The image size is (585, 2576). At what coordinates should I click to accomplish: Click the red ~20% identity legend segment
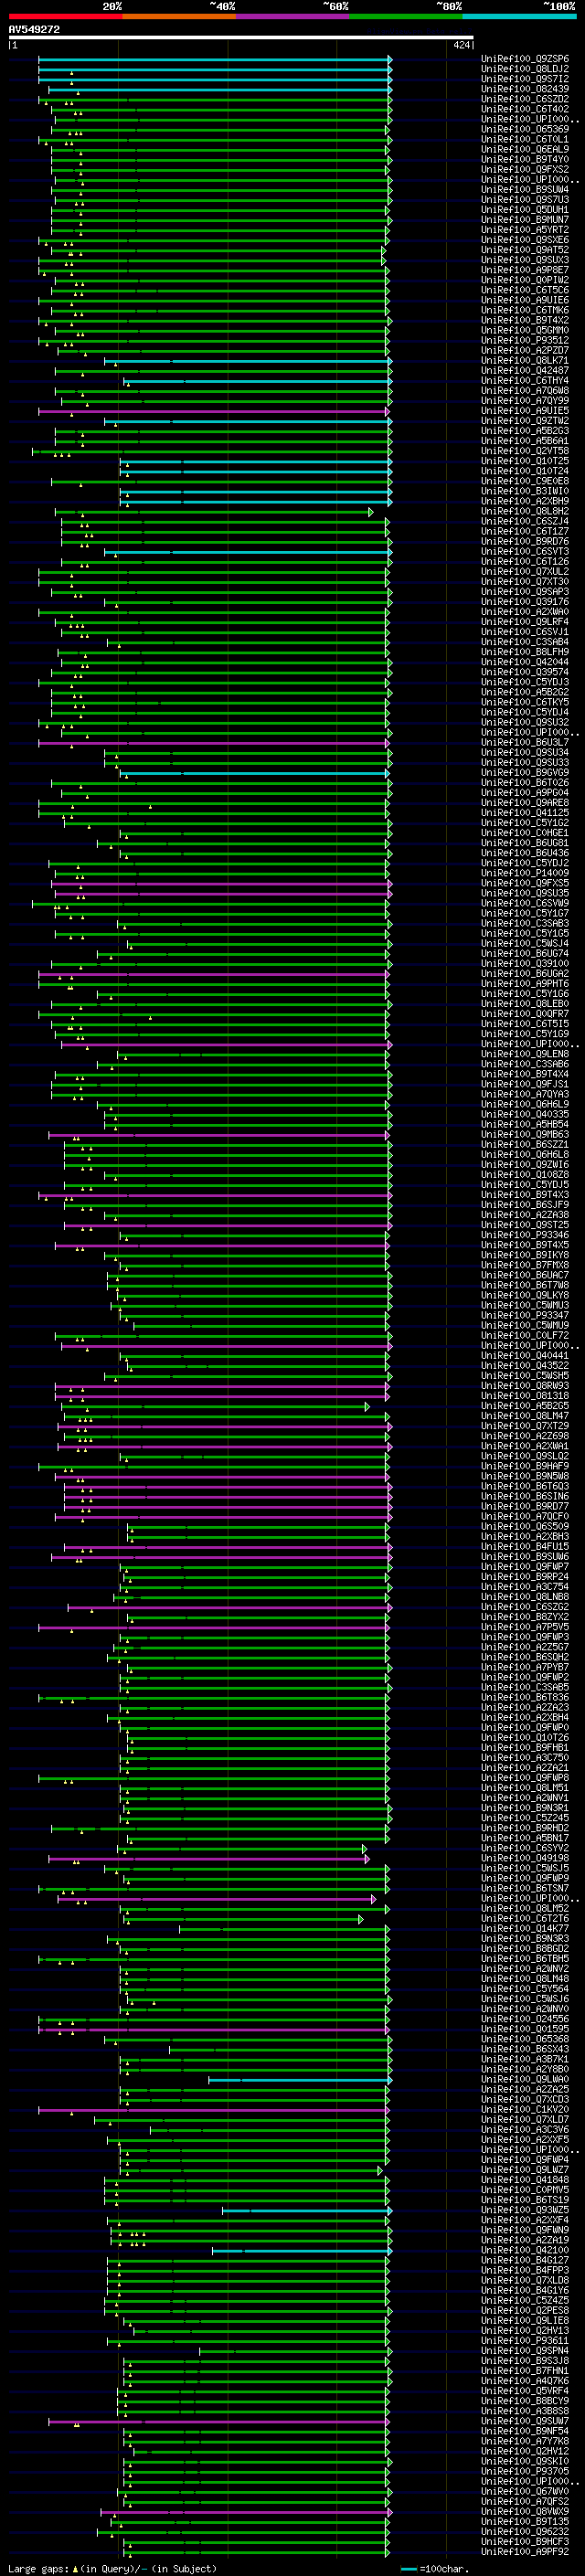point(65,16)
